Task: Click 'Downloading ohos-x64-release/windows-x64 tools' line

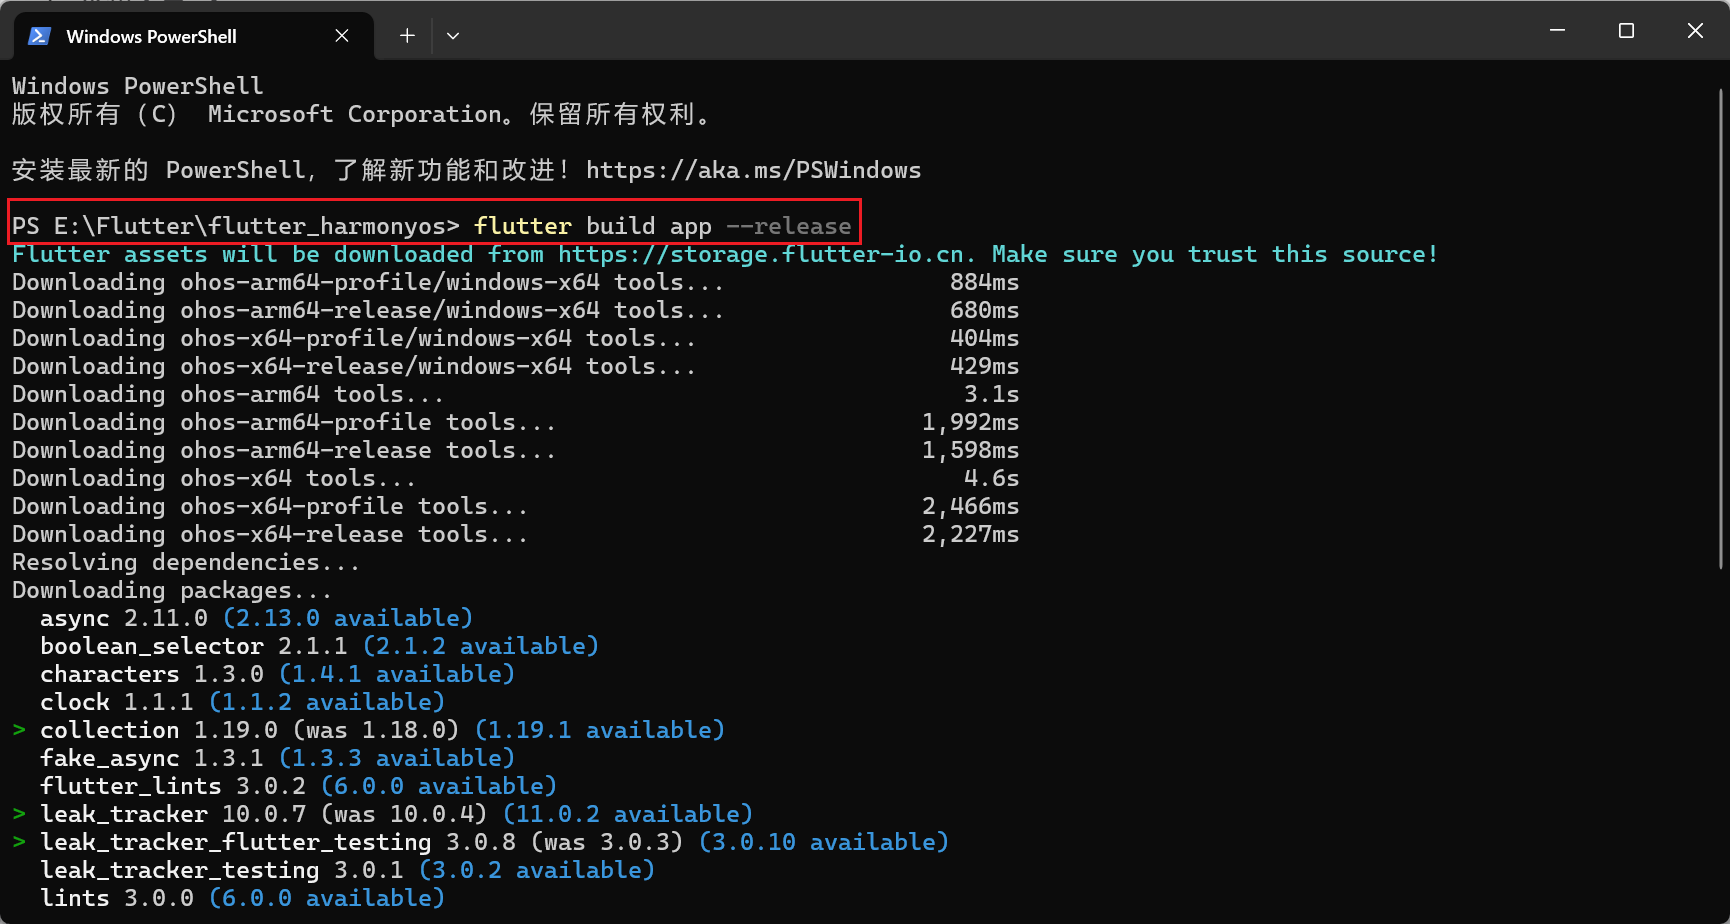Action: (354, 366)
